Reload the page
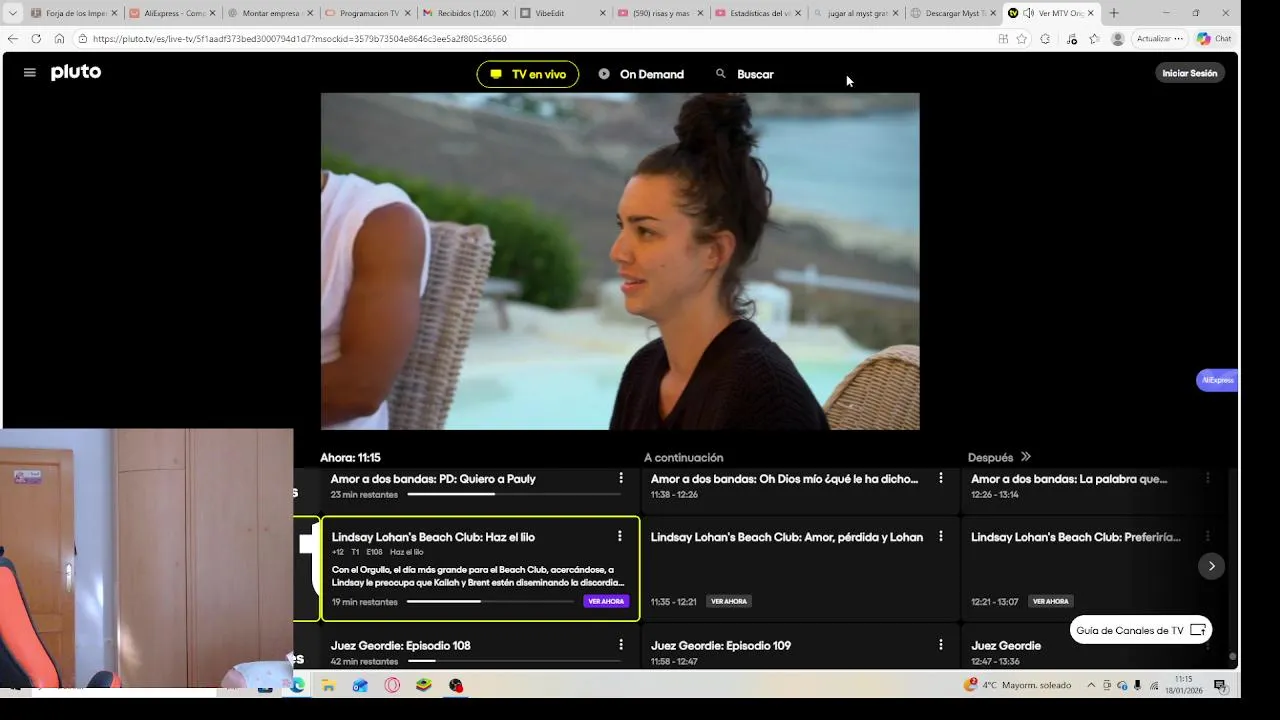Viewport: 1280px width, 720px height. (x=36, y=39)
